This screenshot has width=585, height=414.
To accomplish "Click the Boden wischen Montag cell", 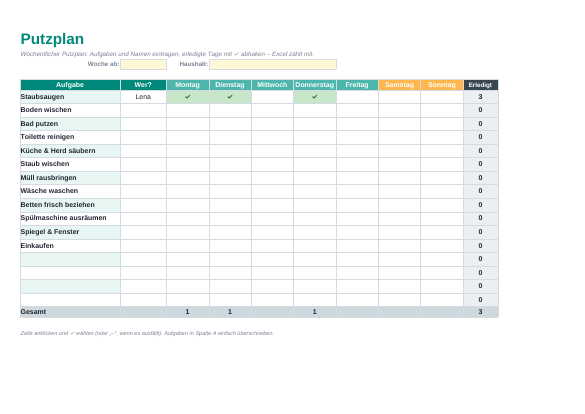I will (188, 110).
